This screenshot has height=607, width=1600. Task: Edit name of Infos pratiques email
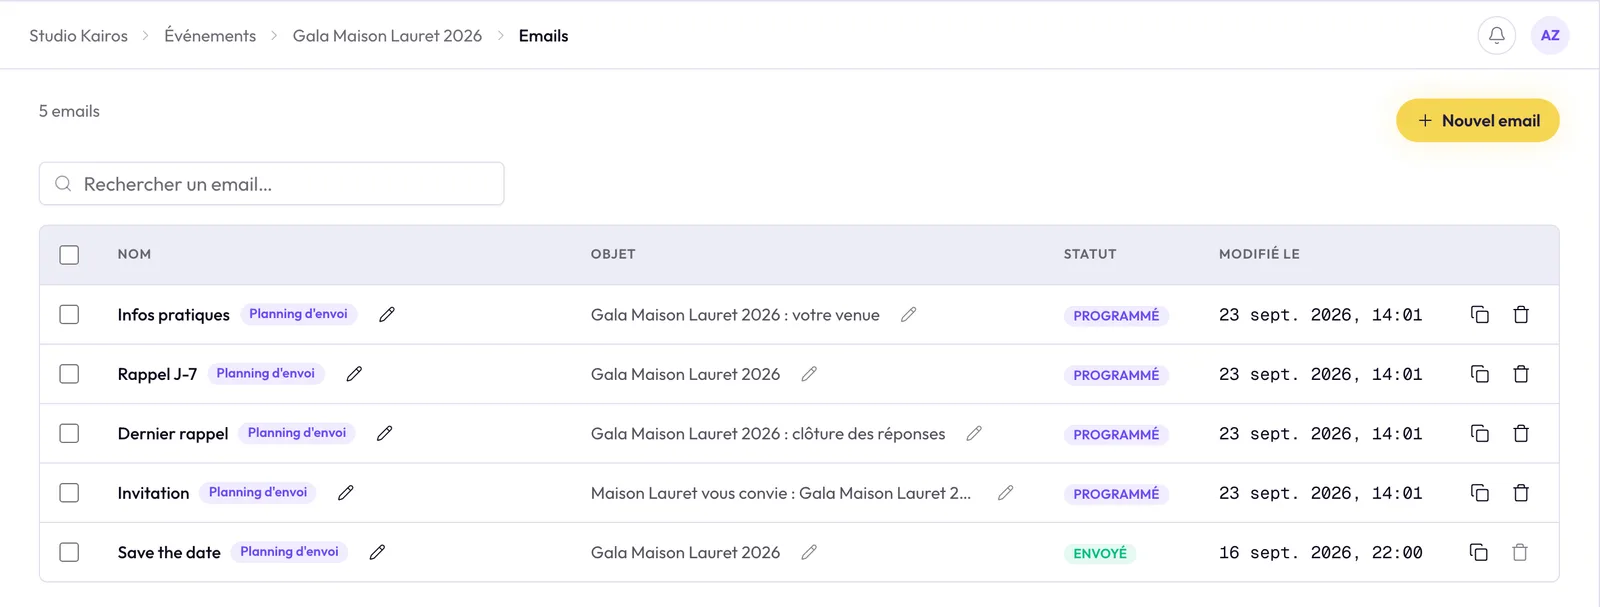387,314
